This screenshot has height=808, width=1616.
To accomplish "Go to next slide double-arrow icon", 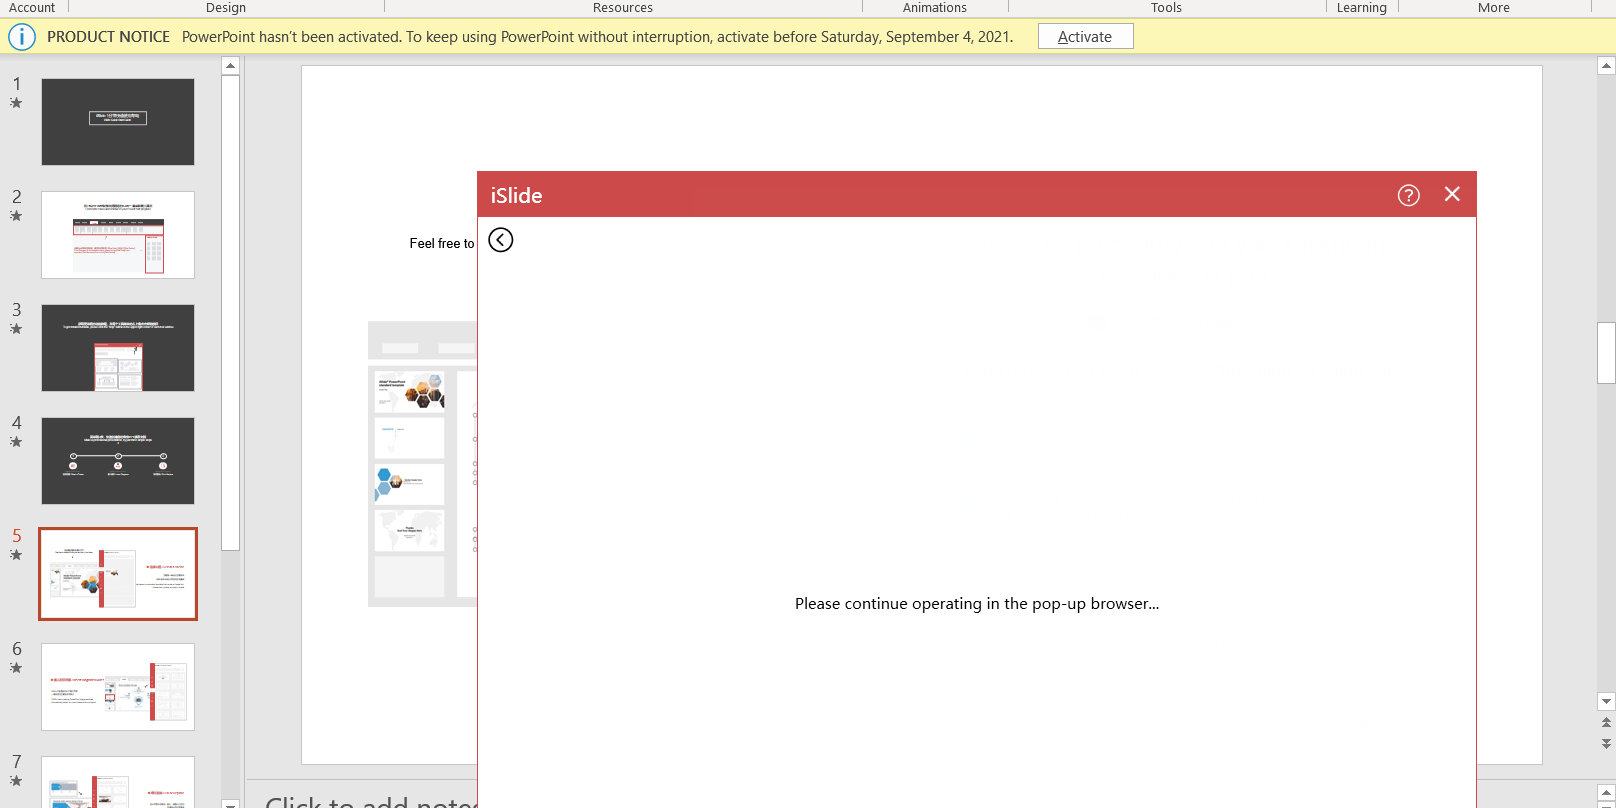I will click(x=1606, y=744).
